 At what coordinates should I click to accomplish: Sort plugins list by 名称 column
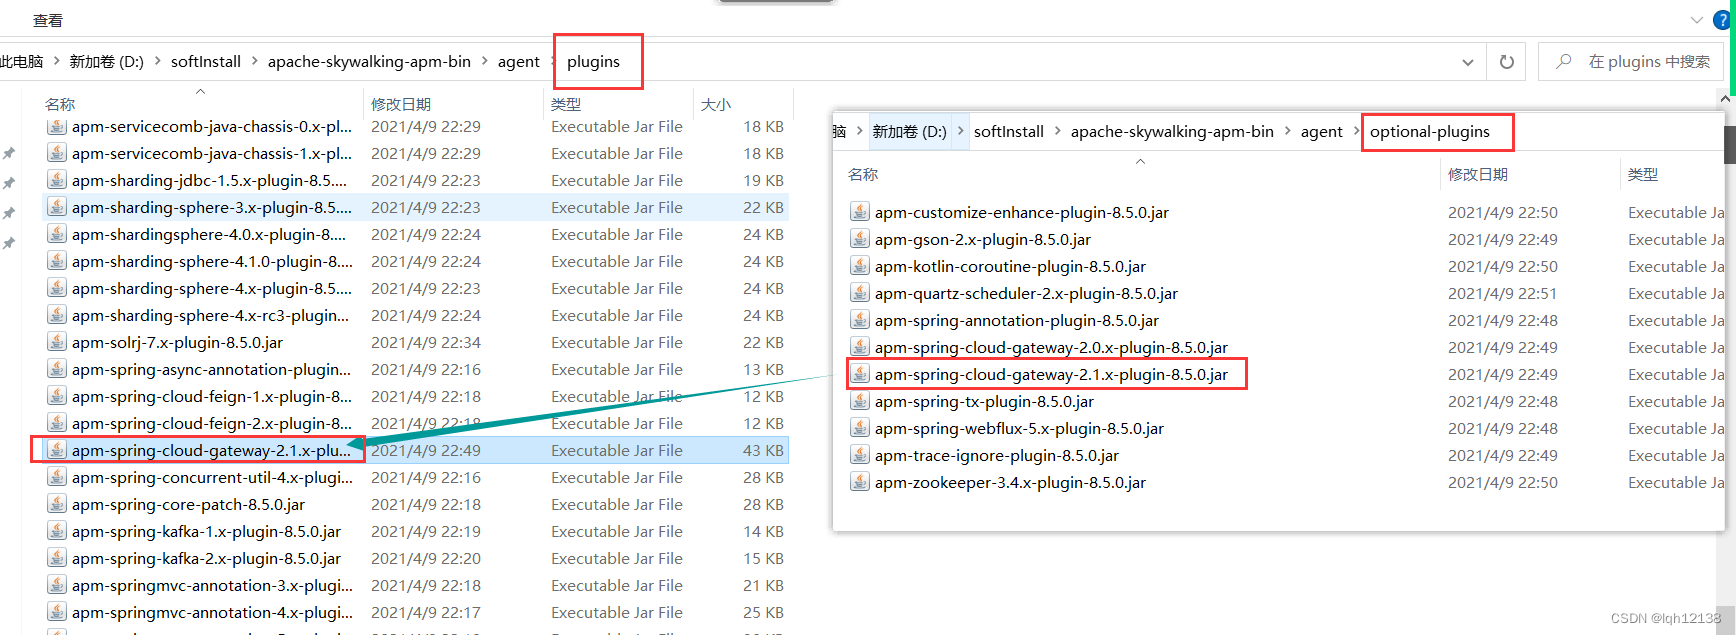click(60, 104)
